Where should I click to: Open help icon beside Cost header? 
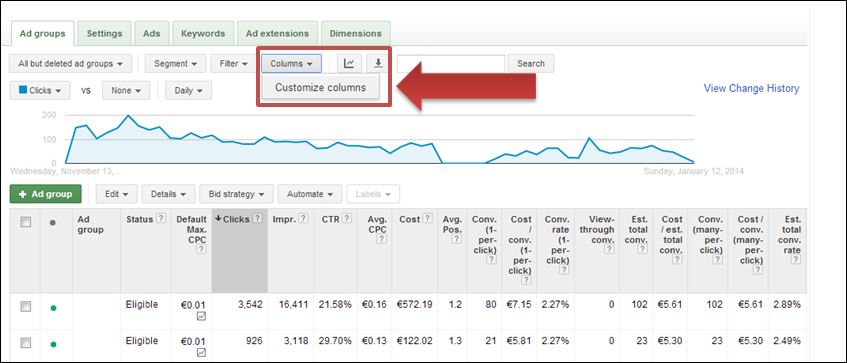coord(427,219)
